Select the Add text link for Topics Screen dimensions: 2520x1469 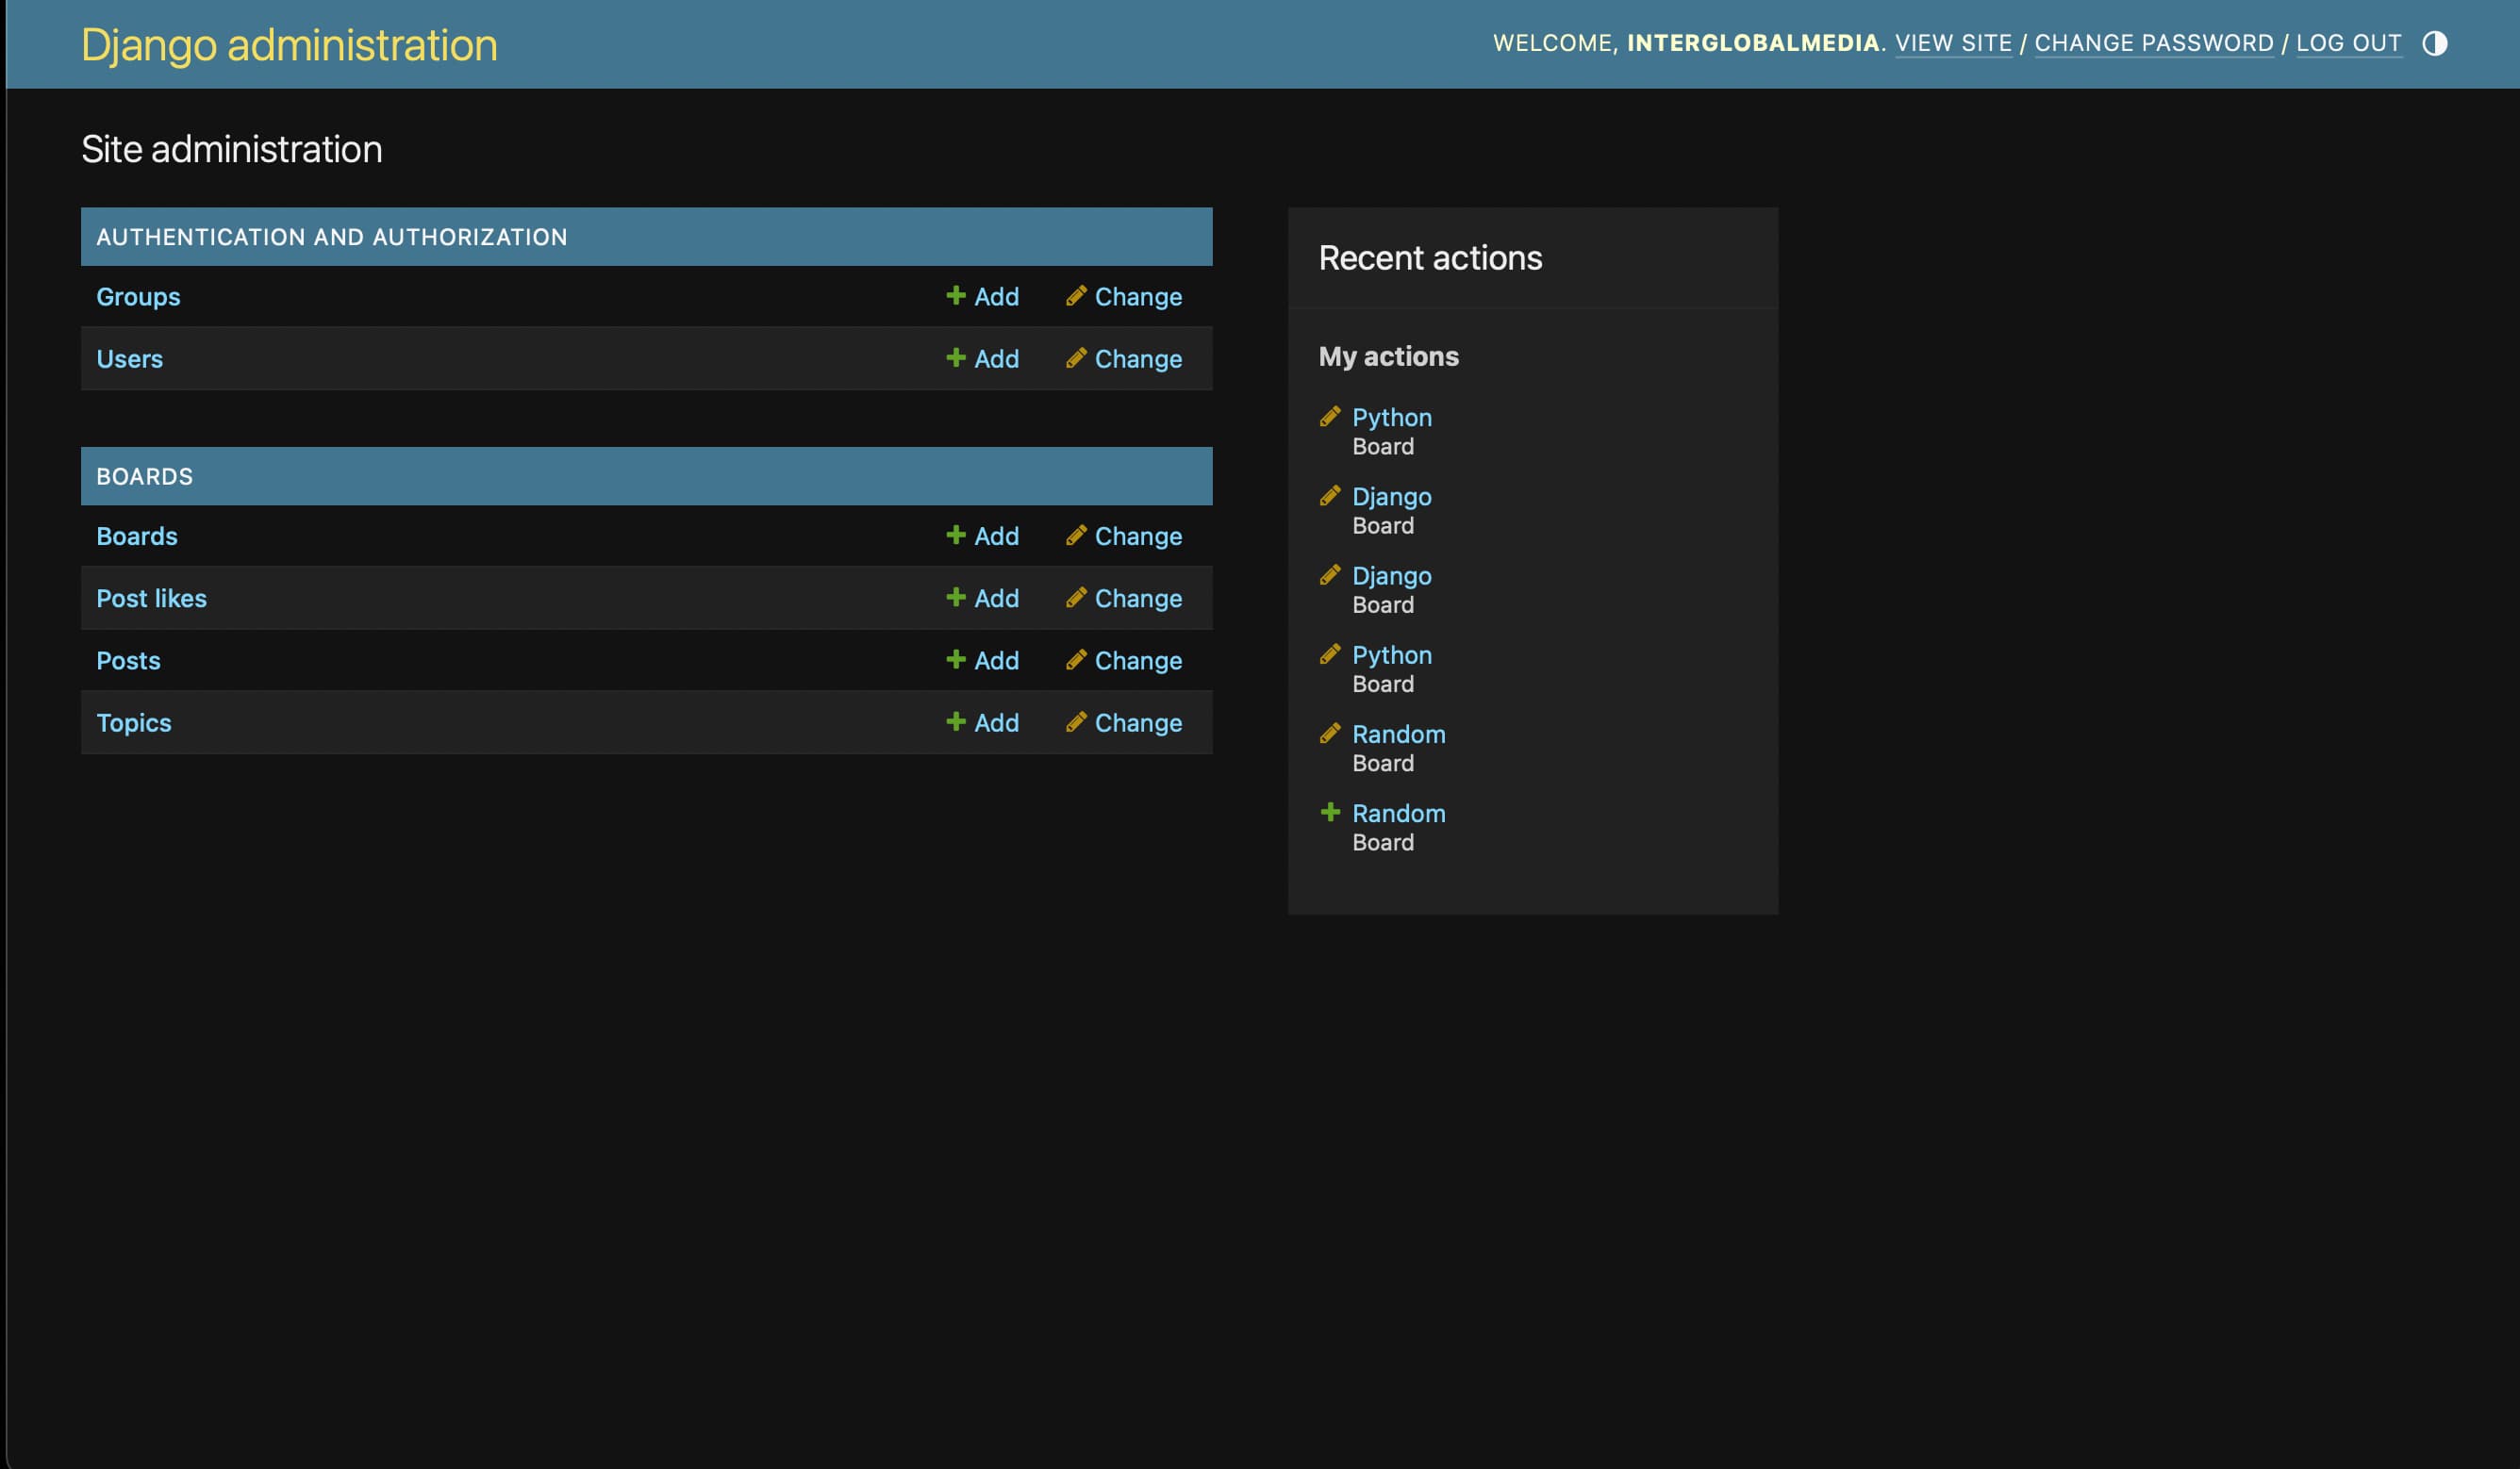tap(996, 722)
